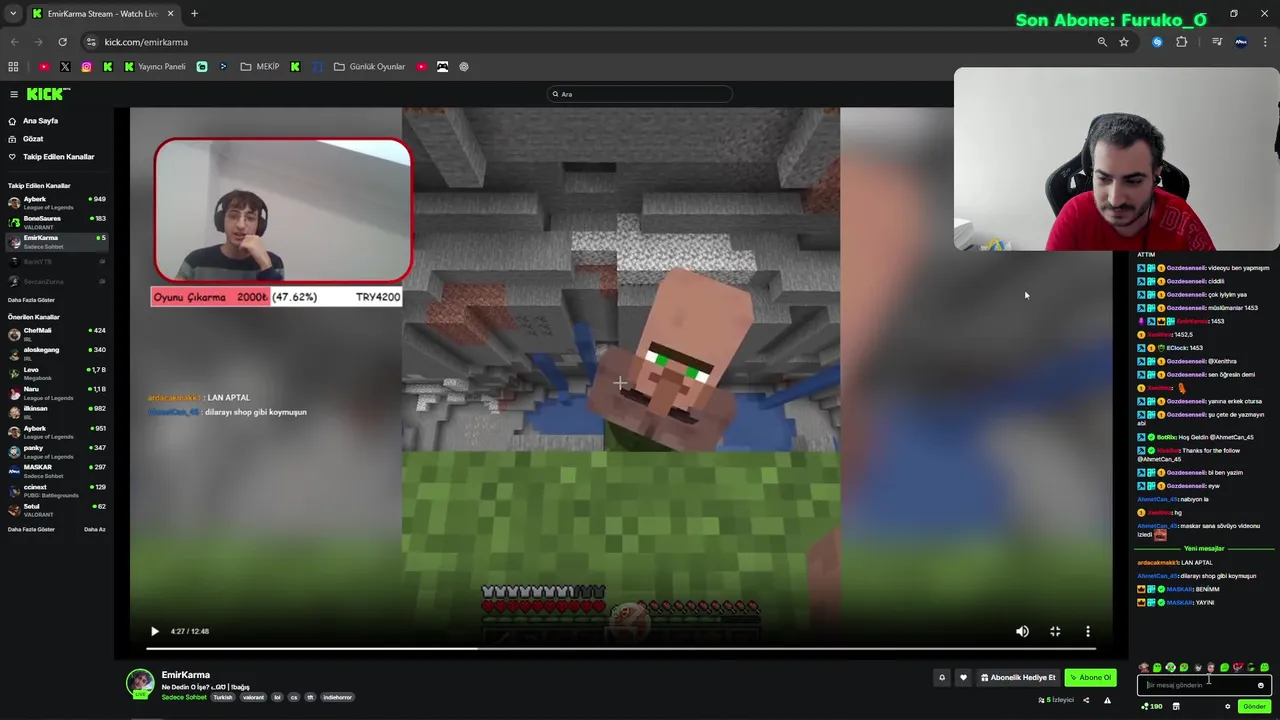Click the Ara search field
Viewport: 1280px width, 720px height.
coord(640,94)
